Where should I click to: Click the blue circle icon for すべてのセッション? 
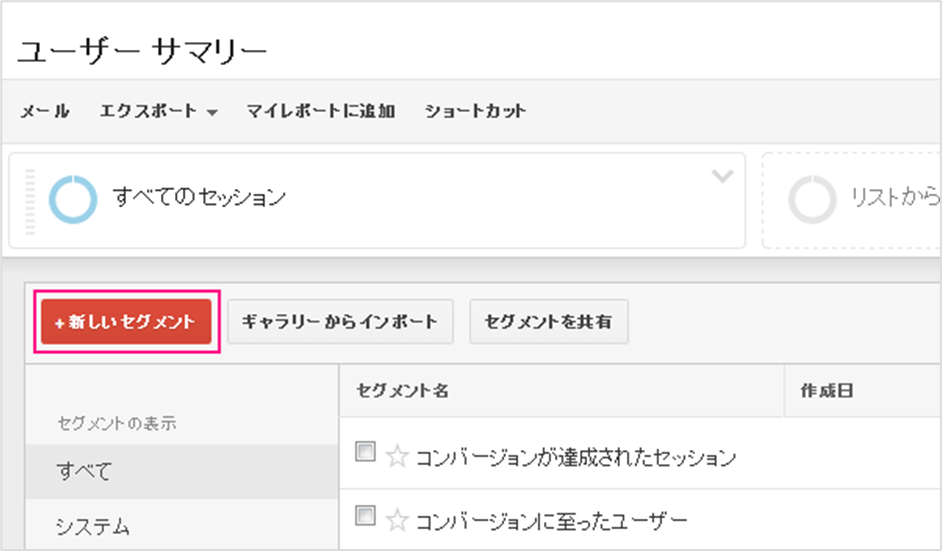click(73, 199)
